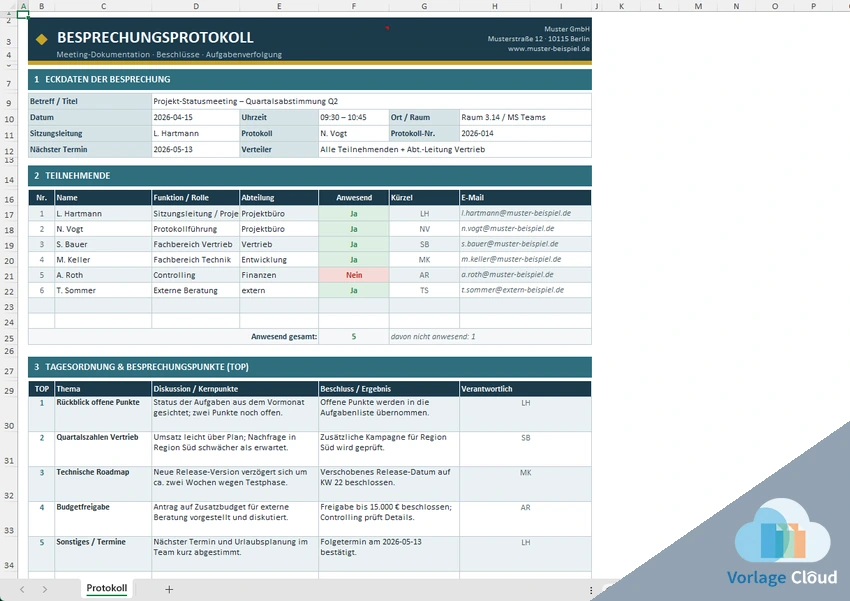Select row 17 header

(x=9, y=214)
